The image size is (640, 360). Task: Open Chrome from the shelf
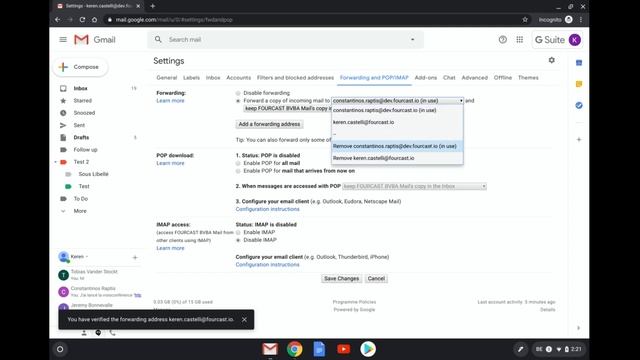[294, 349]
